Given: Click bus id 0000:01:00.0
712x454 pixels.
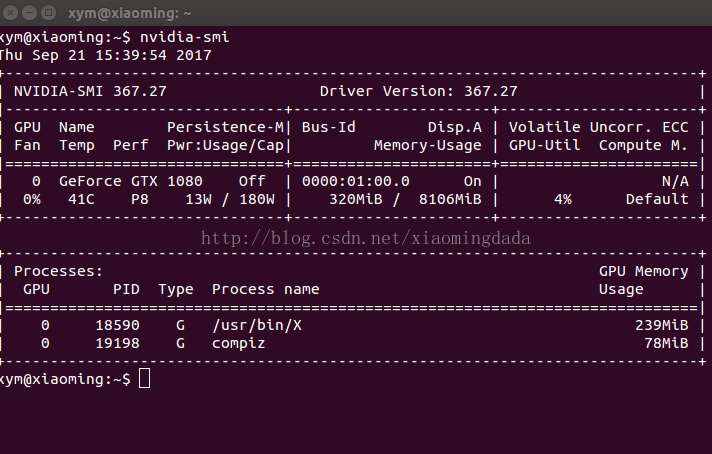Looking at the screenshot, I should pyautogui.click(x=356, y=182).
